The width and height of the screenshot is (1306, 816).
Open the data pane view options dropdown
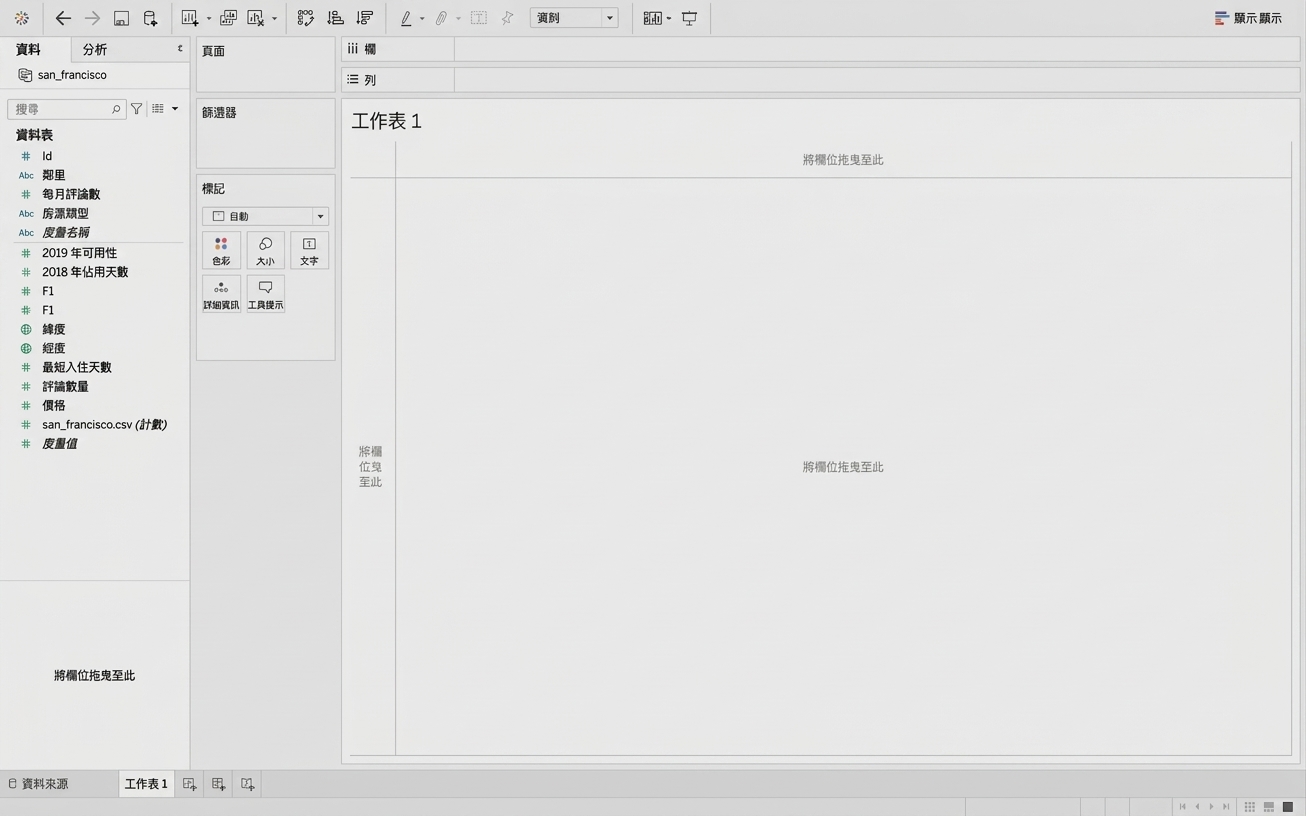pos(165,109)
